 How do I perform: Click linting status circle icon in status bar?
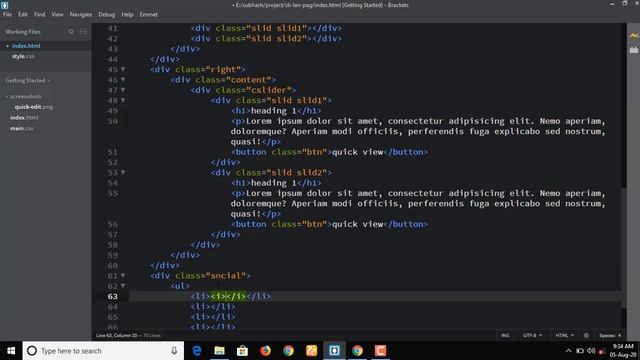click(586, 336)
